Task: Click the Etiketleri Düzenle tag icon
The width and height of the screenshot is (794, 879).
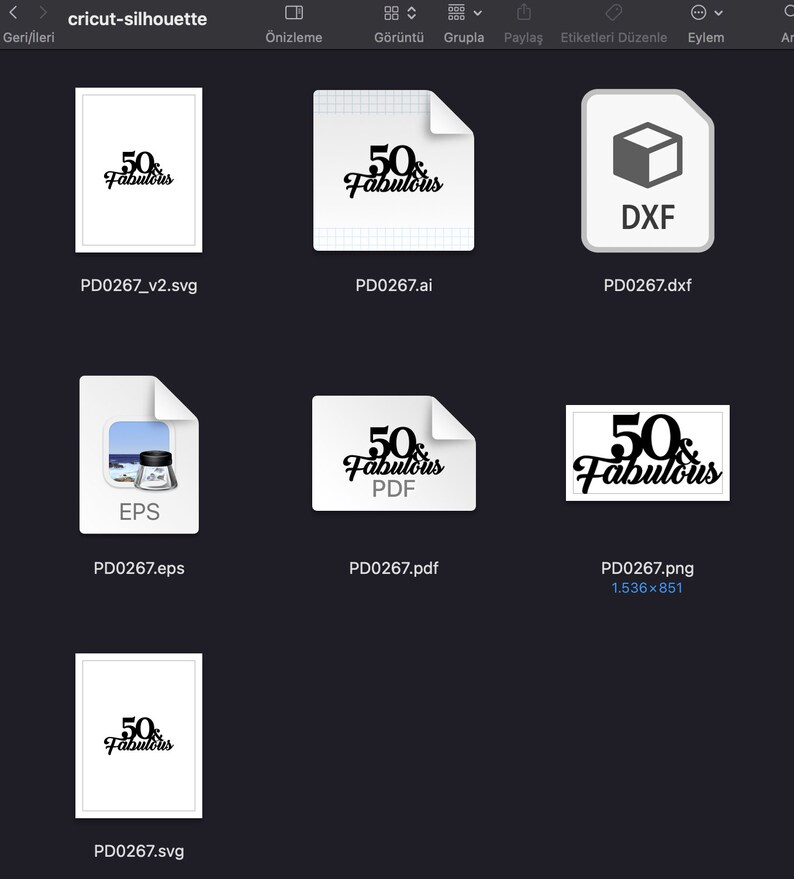Action: (614, 12)
